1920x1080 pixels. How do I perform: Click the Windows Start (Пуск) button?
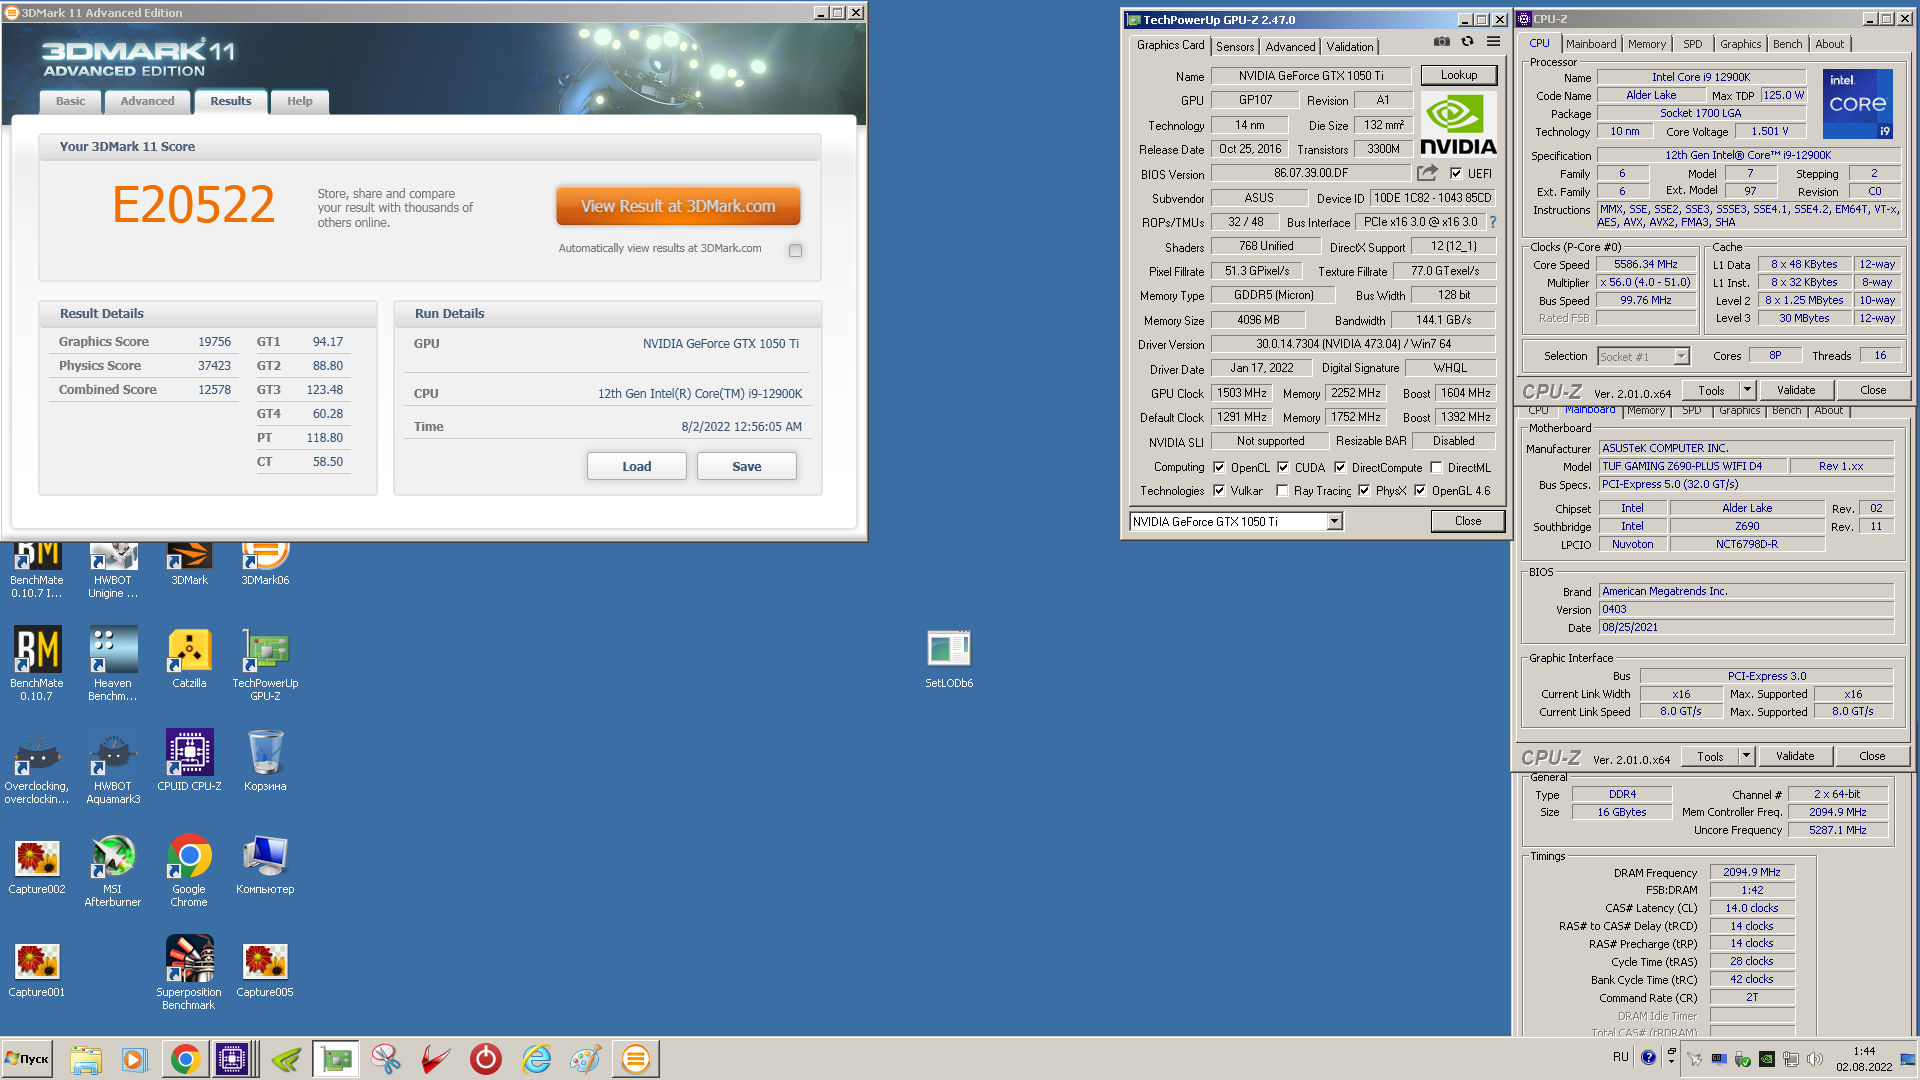(28, 1059)
